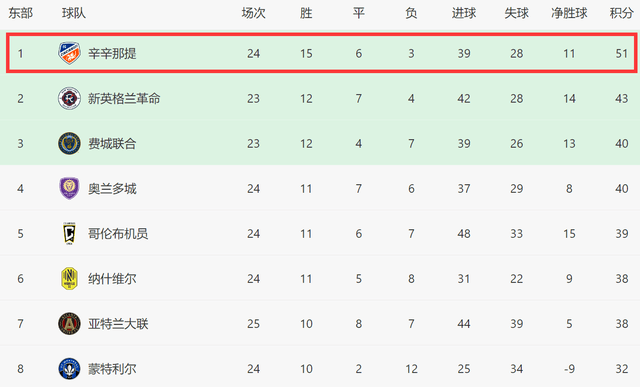Select the 亚特兰大联 team name
Image resolution: width=640 pixels, height=387 pixels.
[x=118, y=324]
